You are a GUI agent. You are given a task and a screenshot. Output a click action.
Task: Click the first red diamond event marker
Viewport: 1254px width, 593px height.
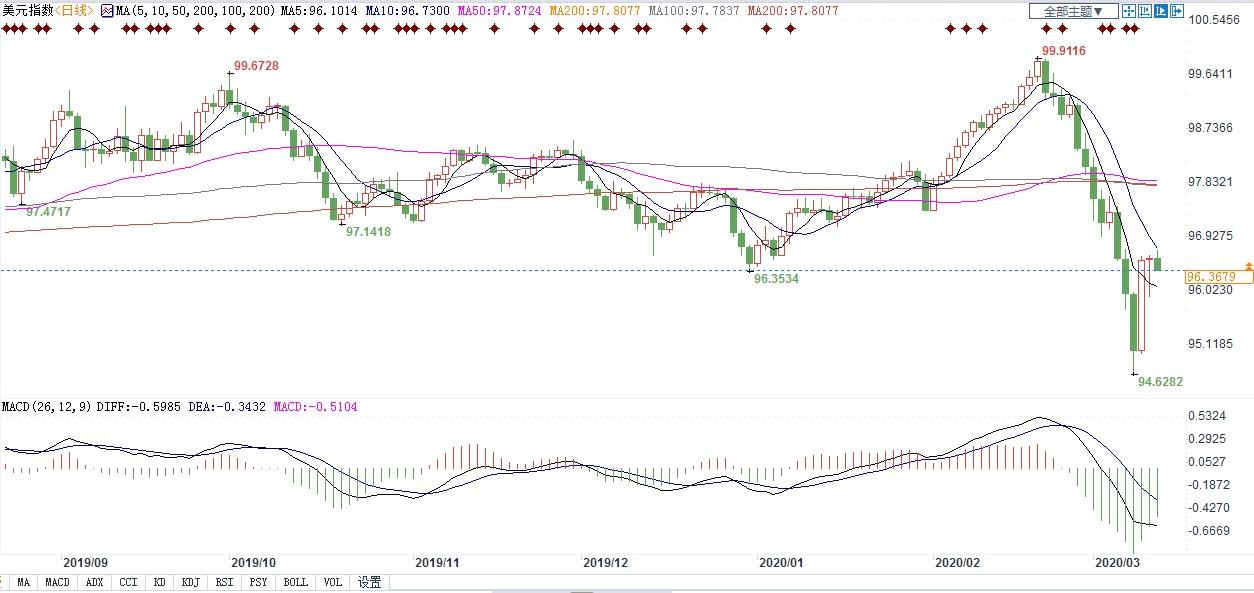click(5, 28)
